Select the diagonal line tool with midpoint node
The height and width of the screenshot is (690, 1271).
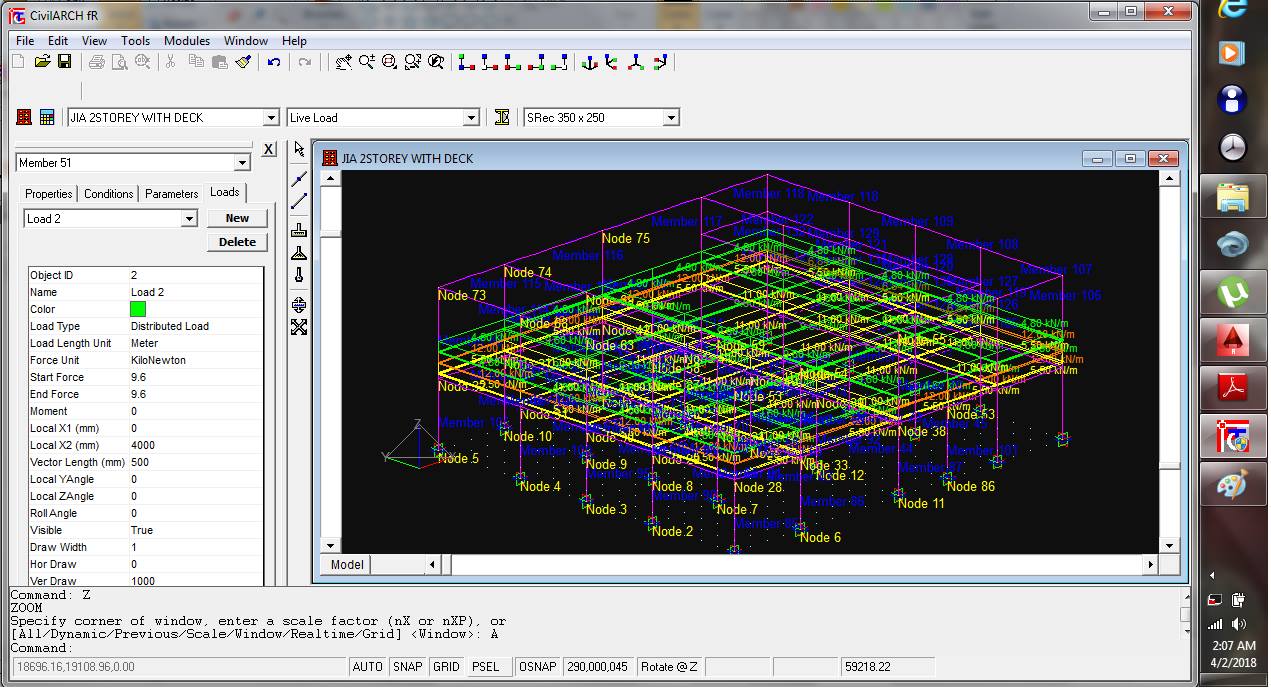(x=299, y=178)
